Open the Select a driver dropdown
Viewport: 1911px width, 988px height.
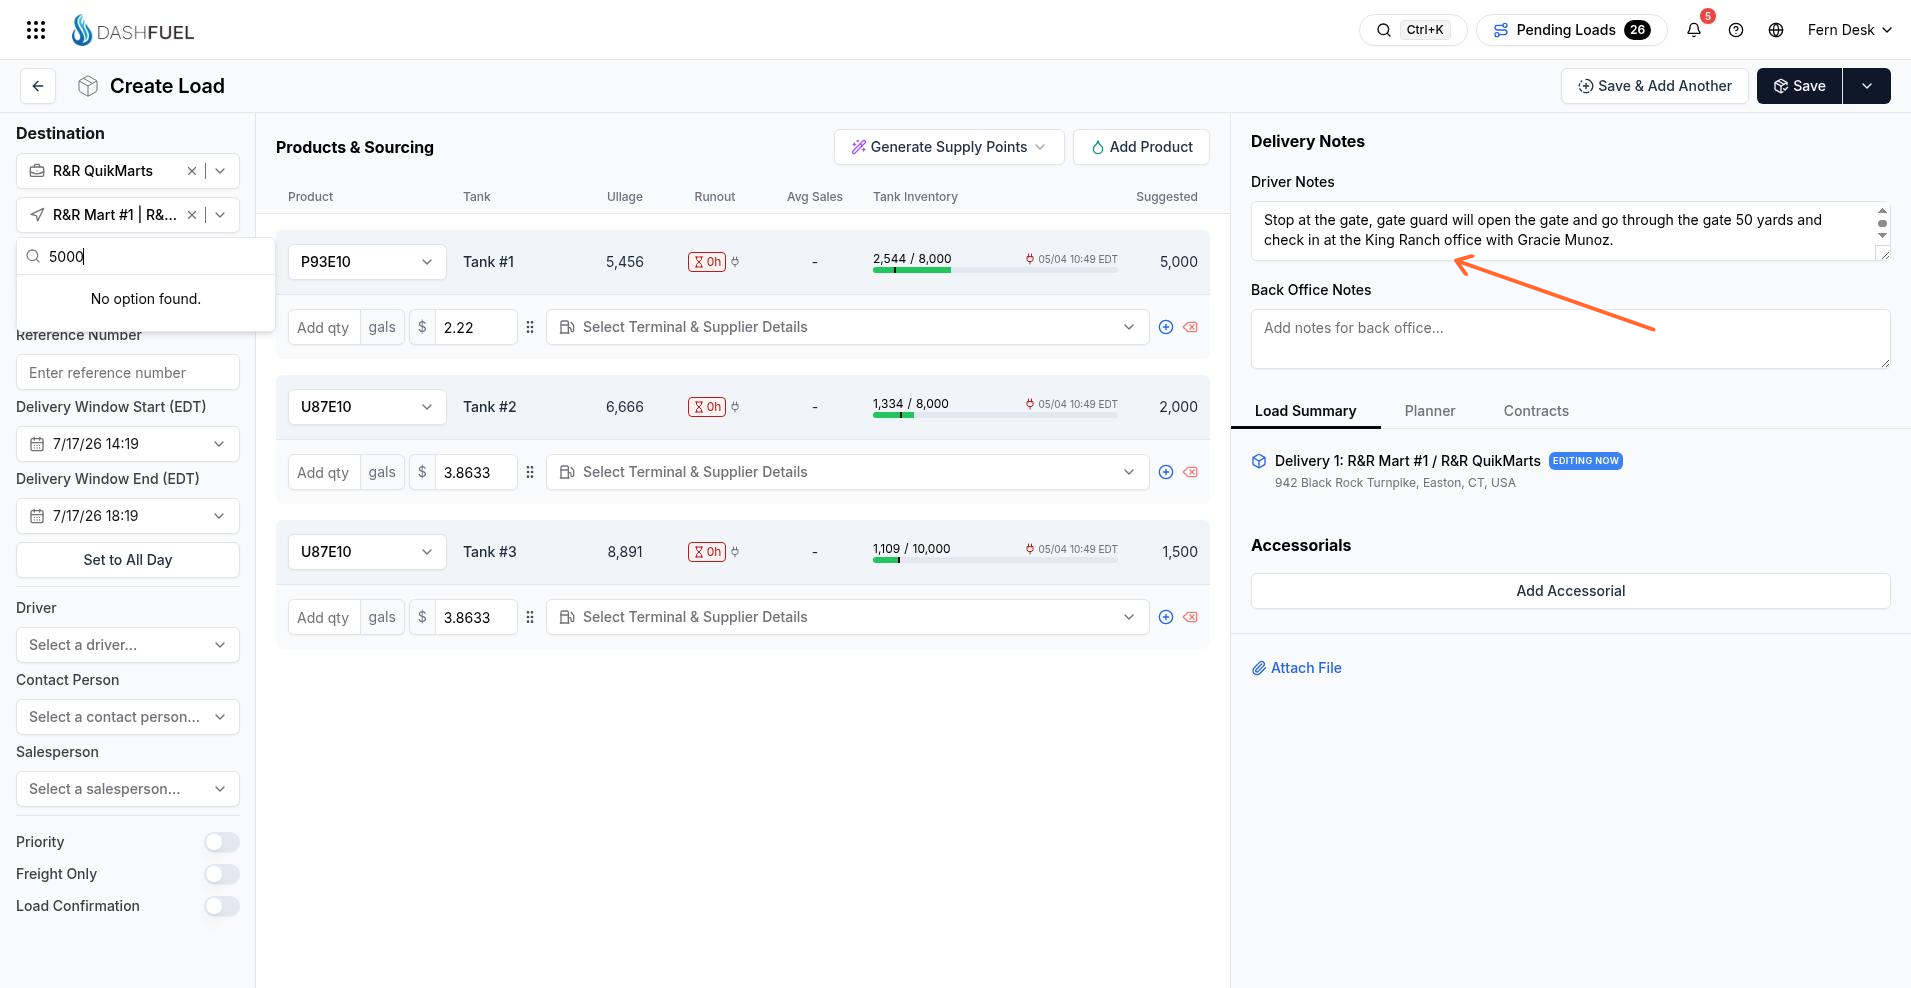click(x=128, y=645)
